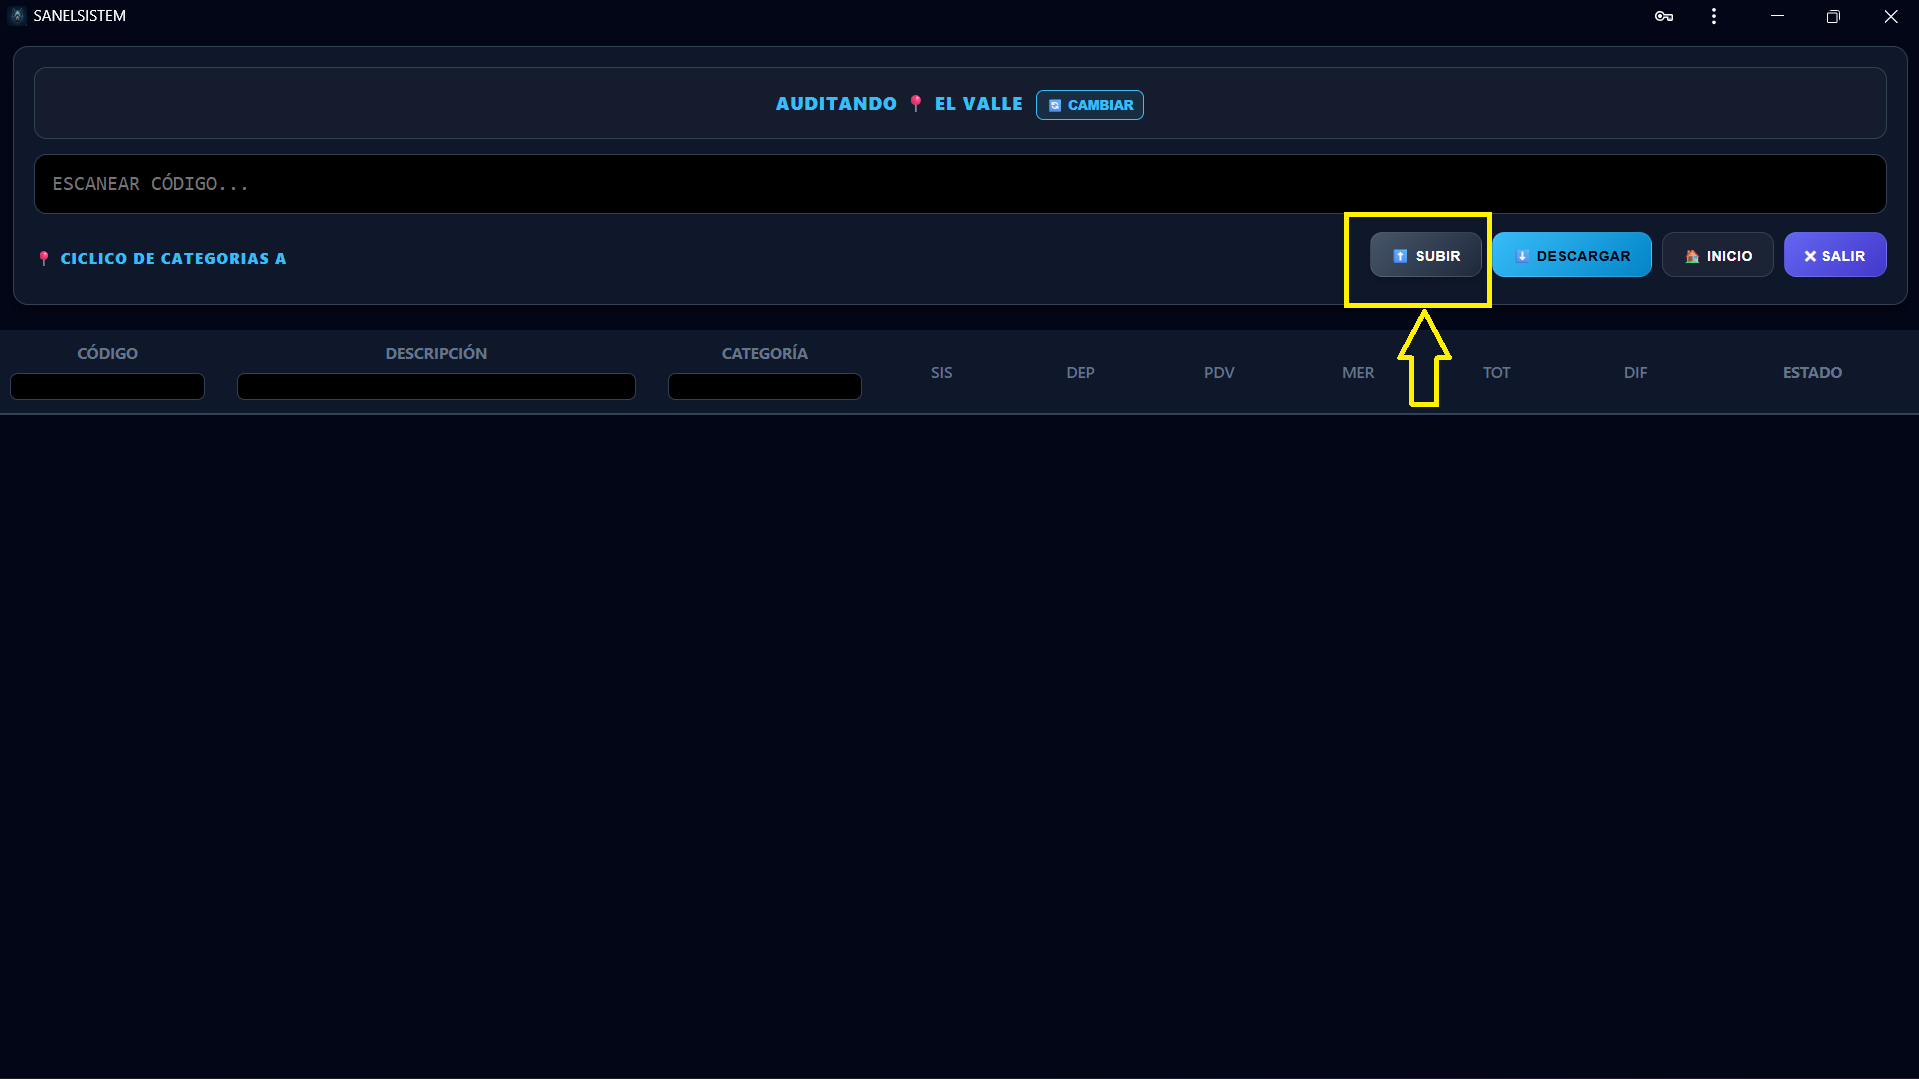This screenshot has height=1079, width=1919.
Task: Click the TOT column header
Action: tap(1496, 372)
